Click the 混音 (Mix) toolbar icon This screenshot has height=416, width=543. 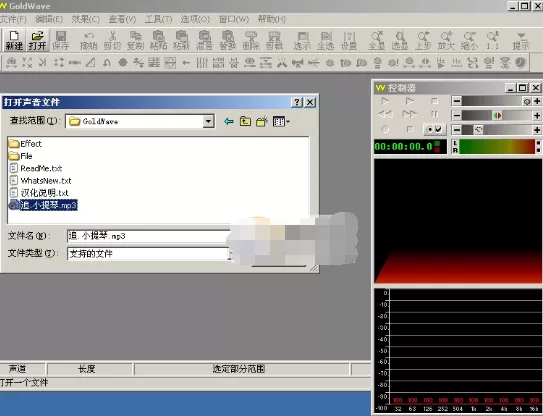[204, 40]
